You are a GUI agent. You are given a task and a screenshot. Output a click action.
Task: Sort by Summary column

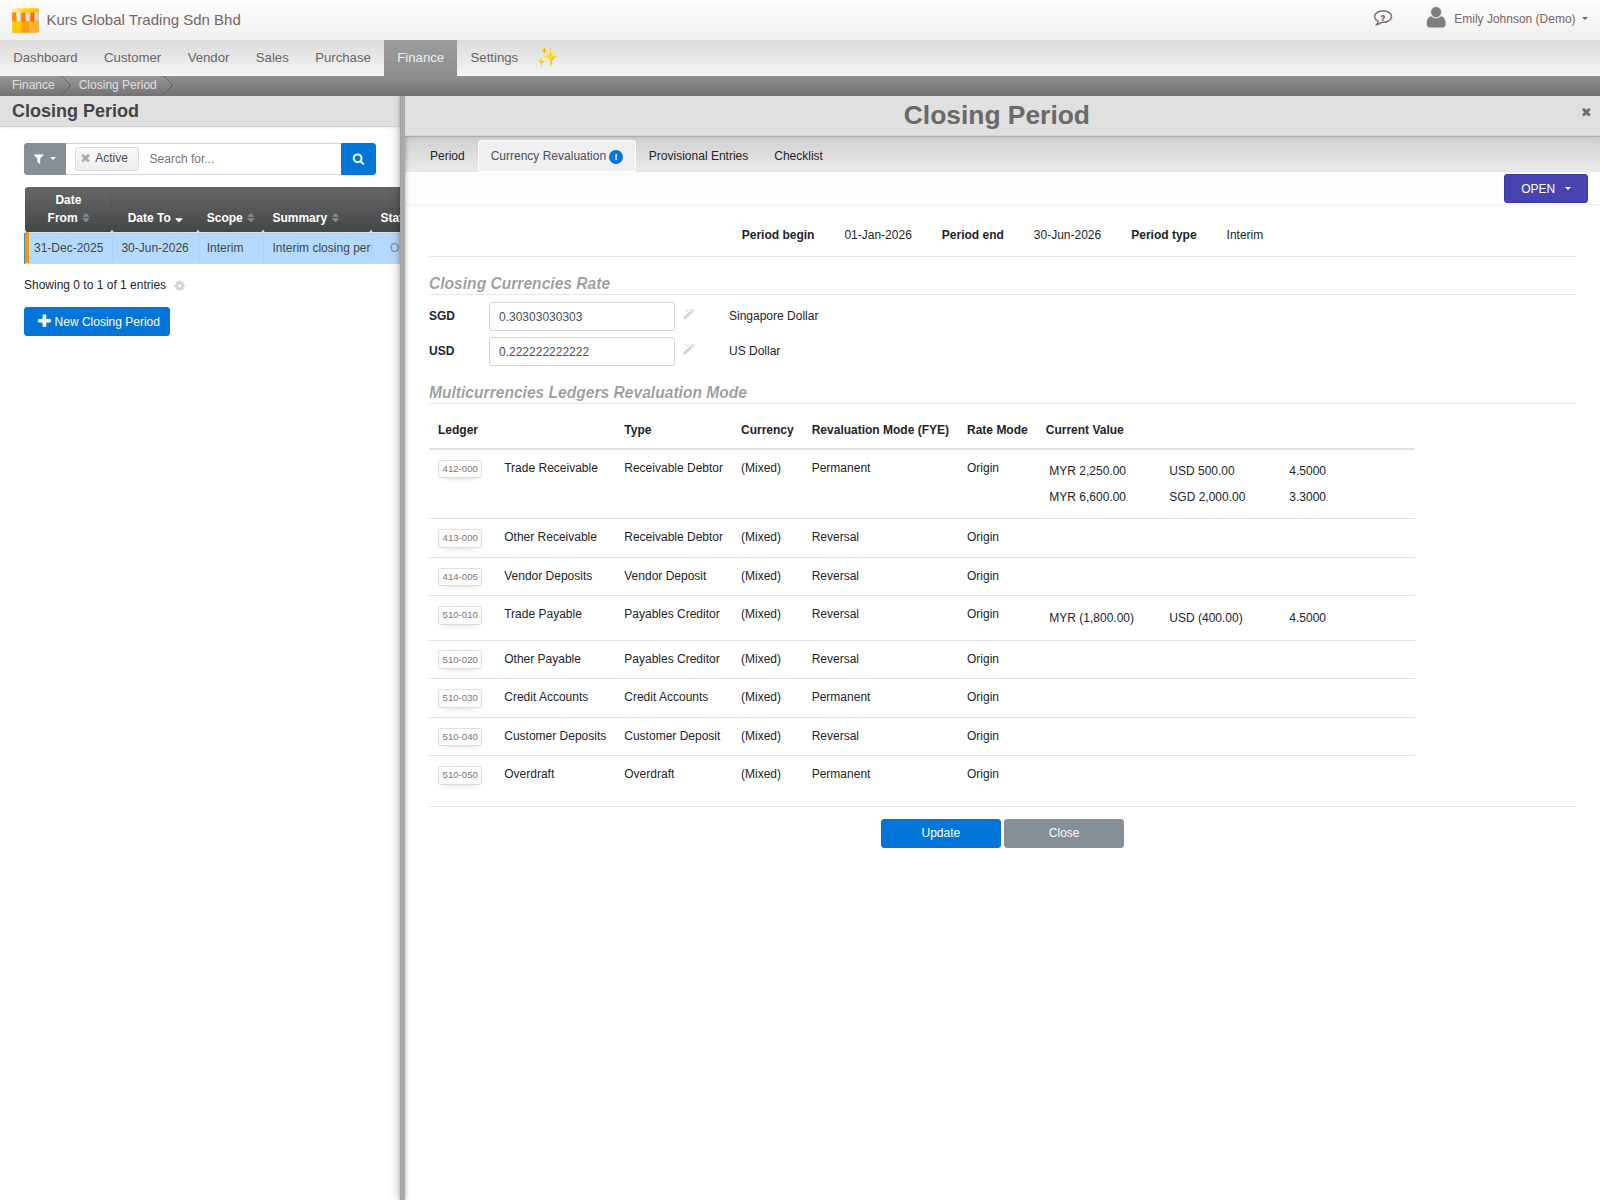pos(306,218)
